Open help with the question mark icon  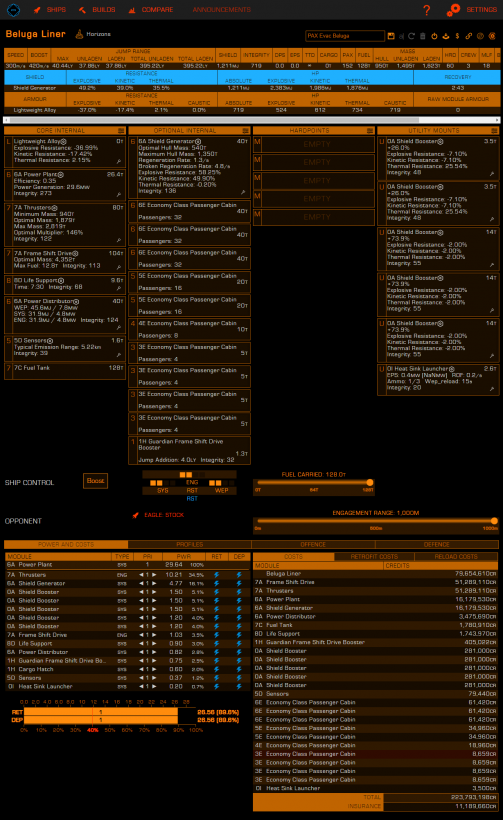click(427, 10)
